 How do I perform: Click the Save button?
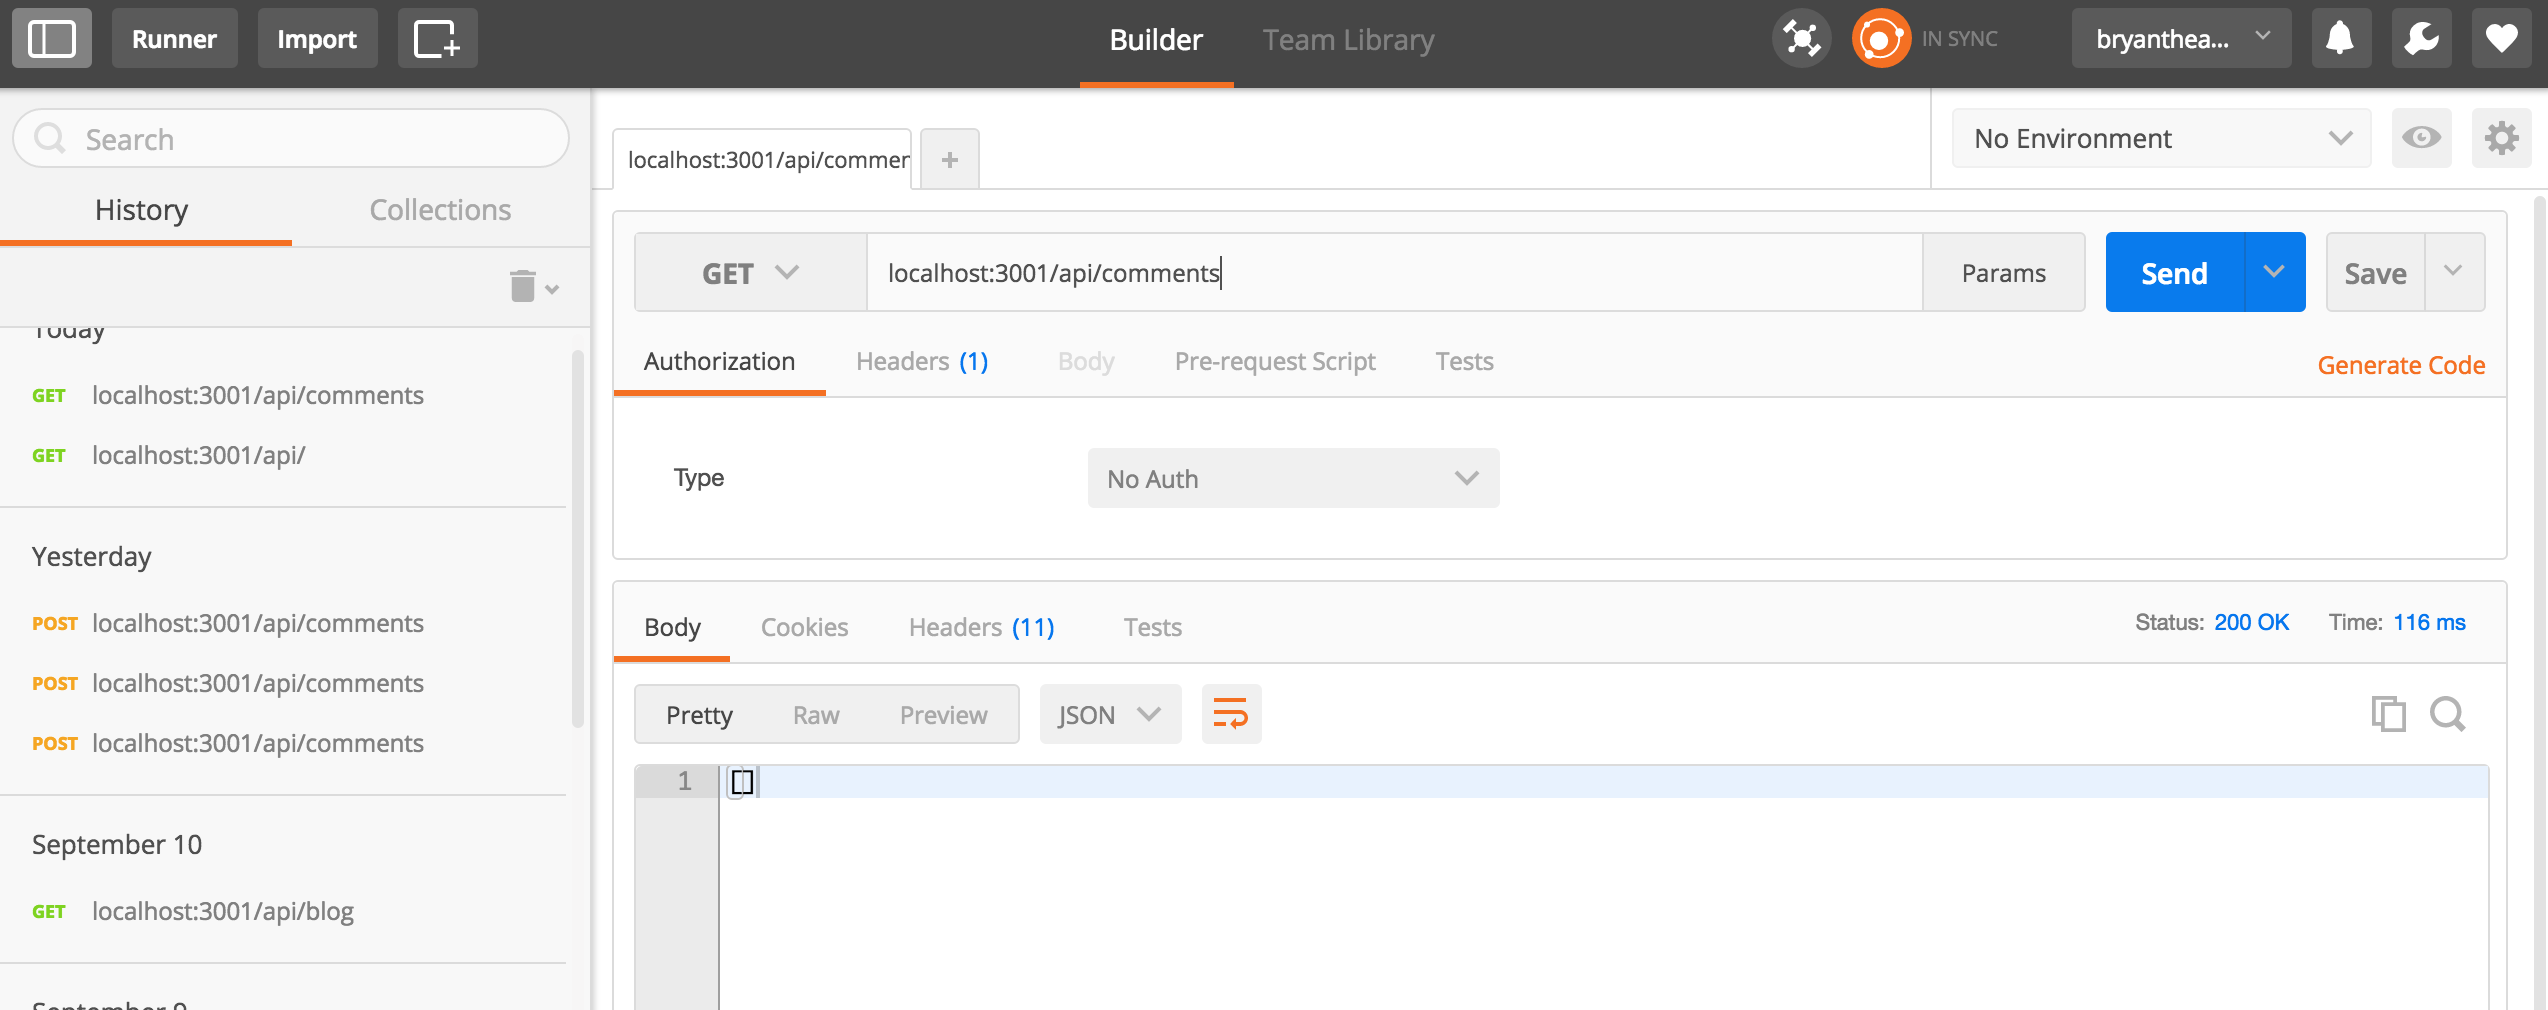tap(2375, 272)
